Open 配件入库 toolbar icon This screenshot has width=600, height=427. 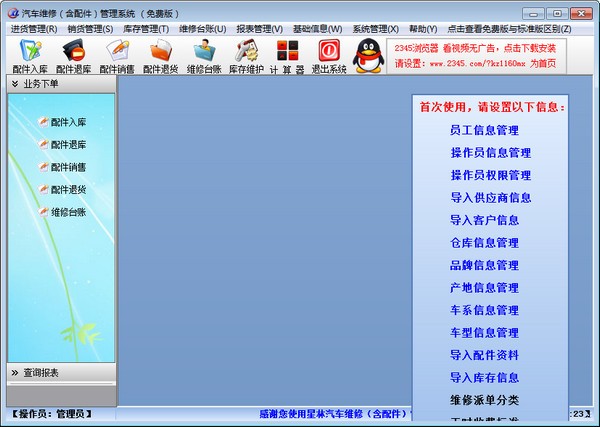30,56
